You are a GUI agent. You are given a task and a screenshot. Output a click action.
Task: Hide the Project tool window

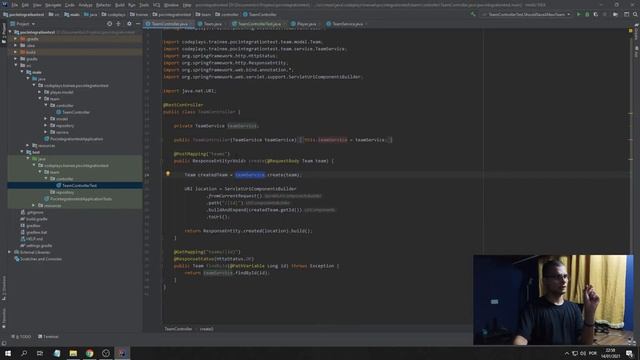tap(138, 24)
